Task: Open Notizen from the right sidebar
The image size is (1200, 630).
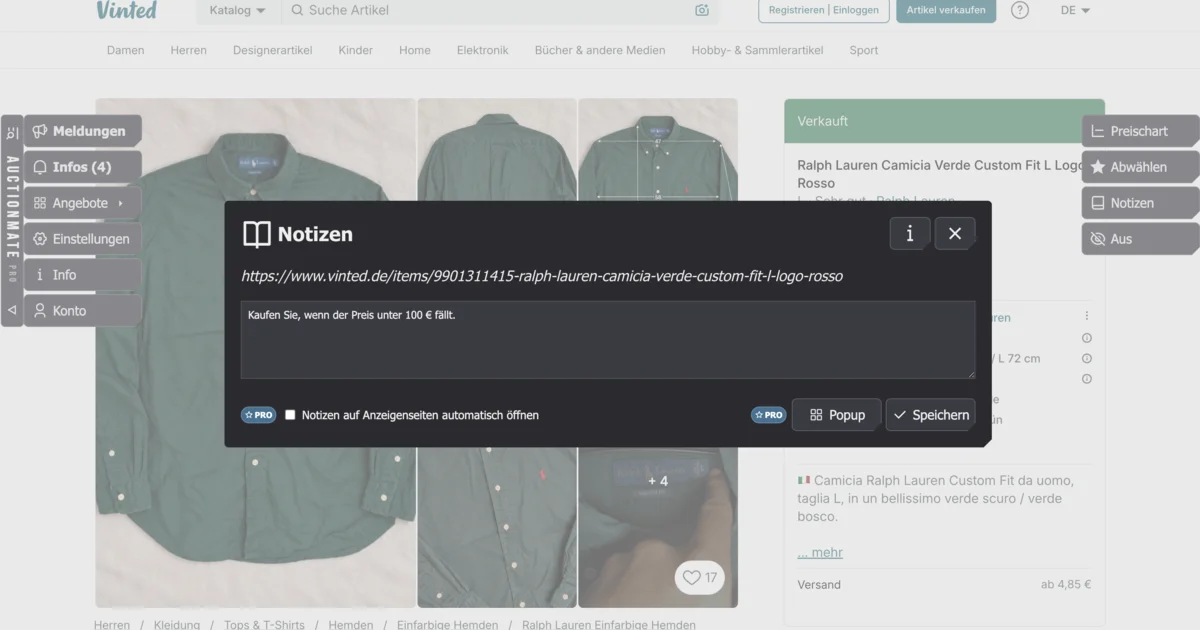Action: point(1140,203)
